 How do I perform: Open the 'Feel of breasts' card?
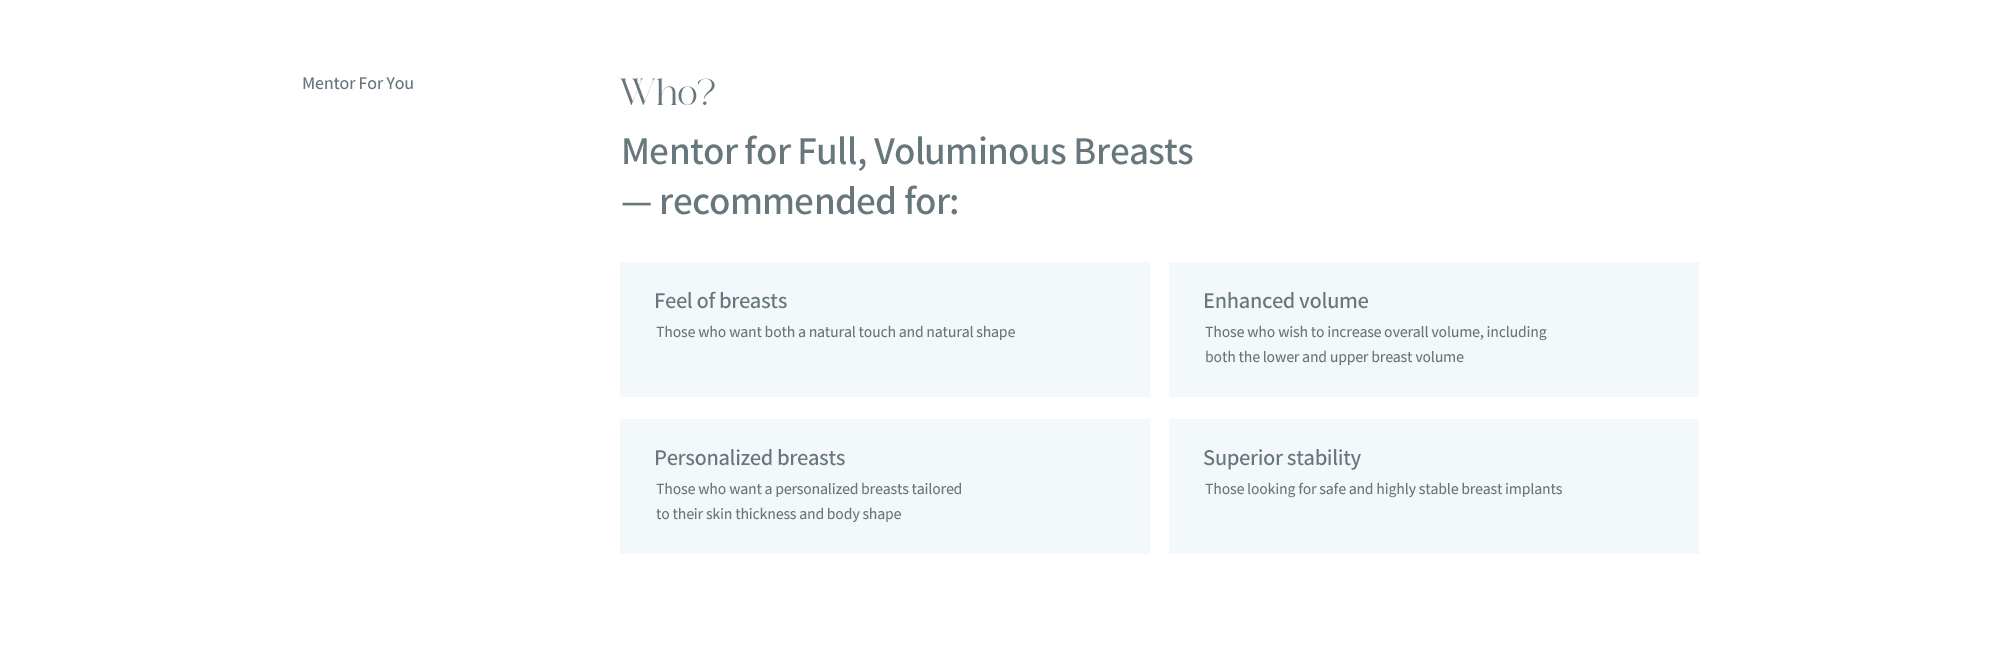885,330
